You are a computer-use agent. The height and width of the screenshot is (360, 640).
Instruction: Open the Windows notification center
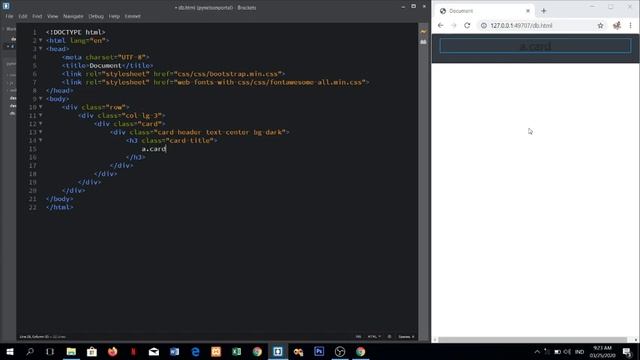627,351
